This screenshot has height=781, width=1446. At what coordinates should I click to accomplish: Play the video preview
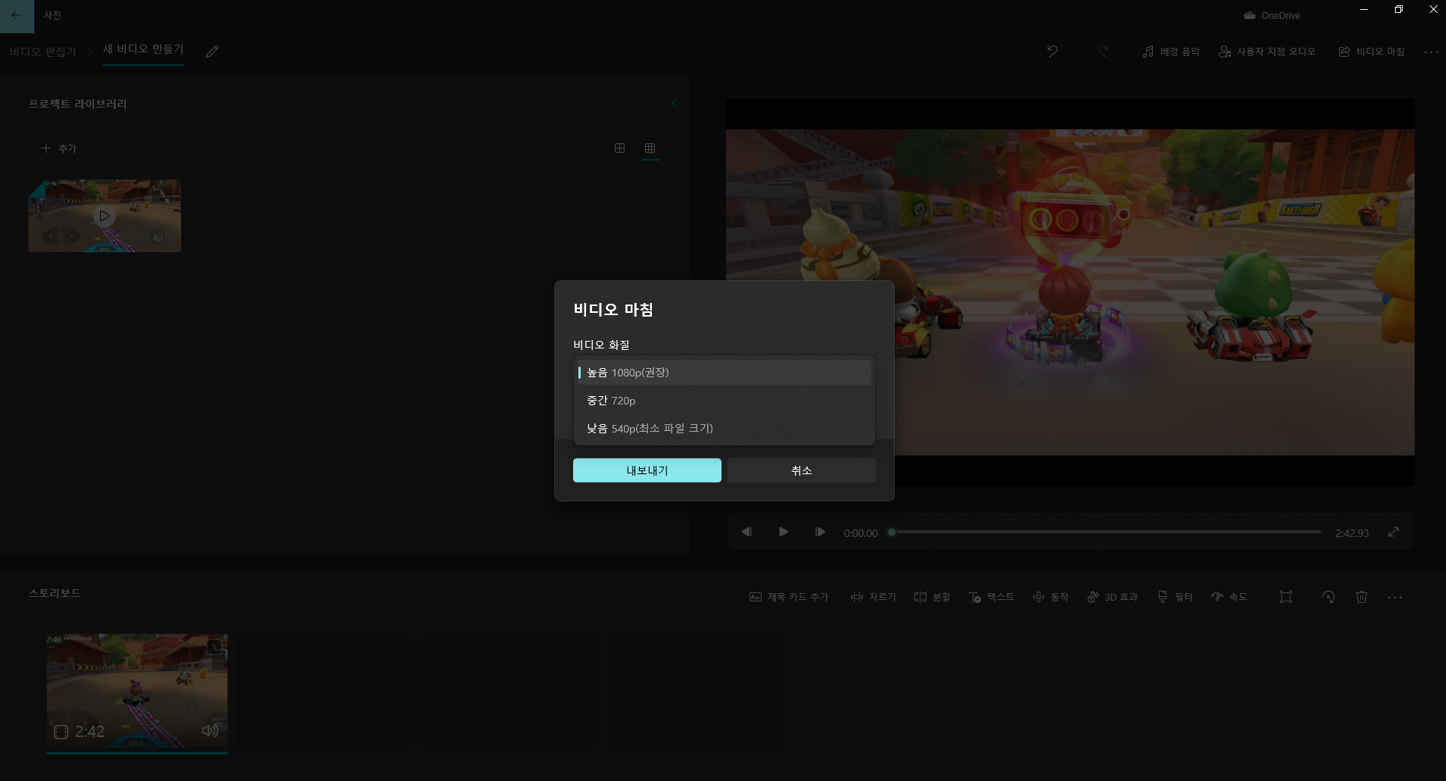pyautogui.click(x=783, y=532)
